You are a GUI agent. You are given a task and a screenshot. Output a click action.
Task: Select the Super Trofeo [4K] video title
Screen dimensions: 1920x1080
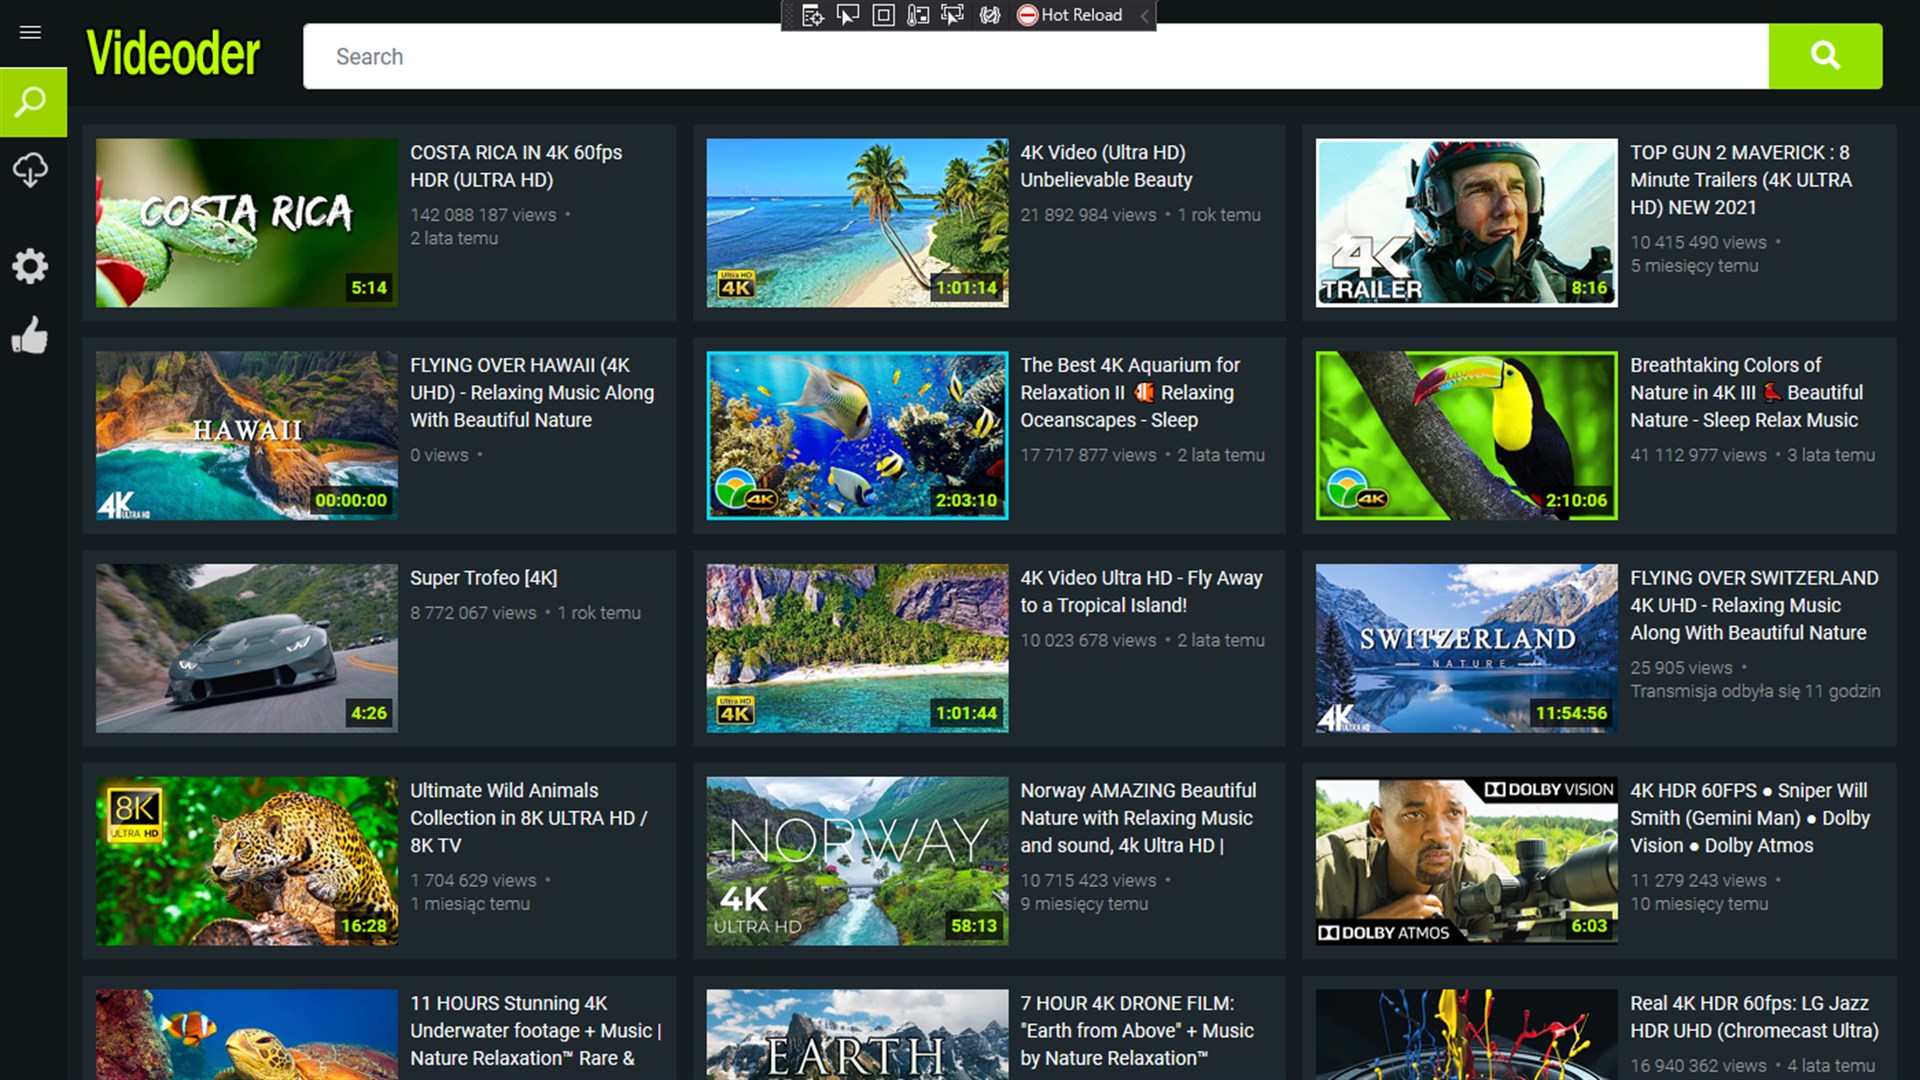coord(483,578)
